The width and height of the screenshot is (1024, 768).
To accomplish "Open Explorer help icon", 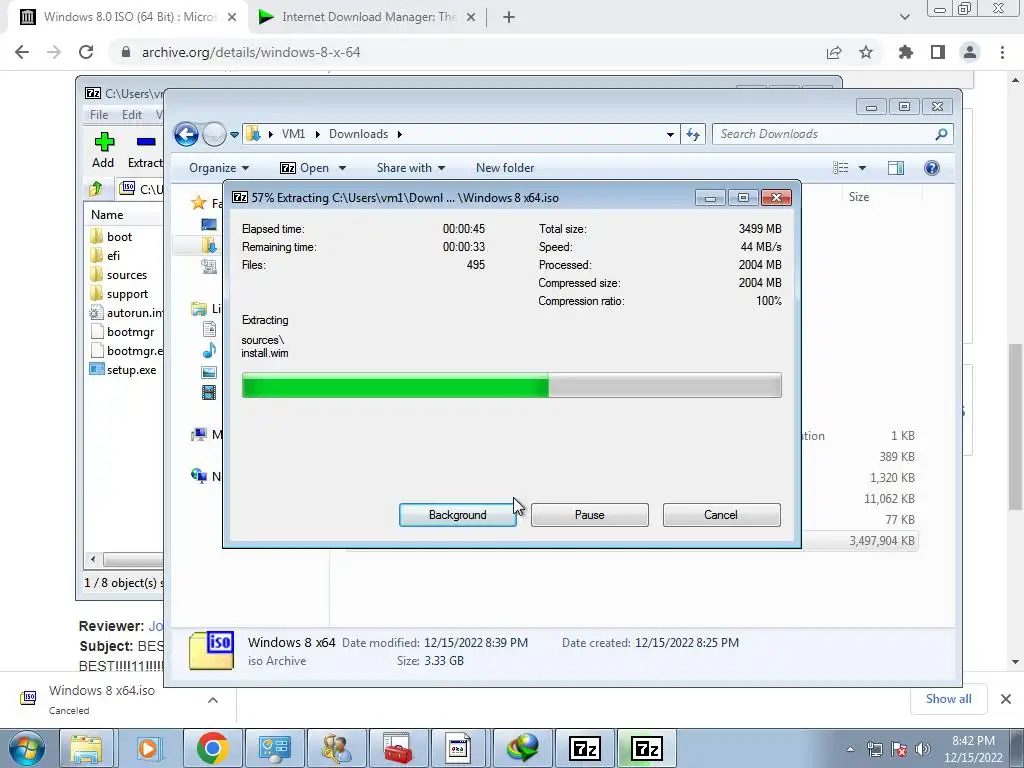I will [932, 168].
